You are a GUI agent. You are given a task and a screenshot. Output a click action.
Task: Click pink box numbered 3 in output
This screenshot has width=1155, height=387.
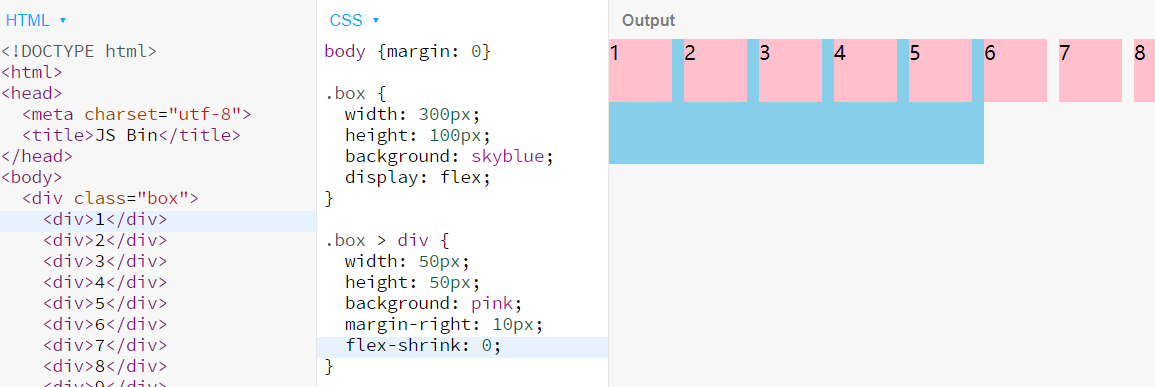(790, 70)
